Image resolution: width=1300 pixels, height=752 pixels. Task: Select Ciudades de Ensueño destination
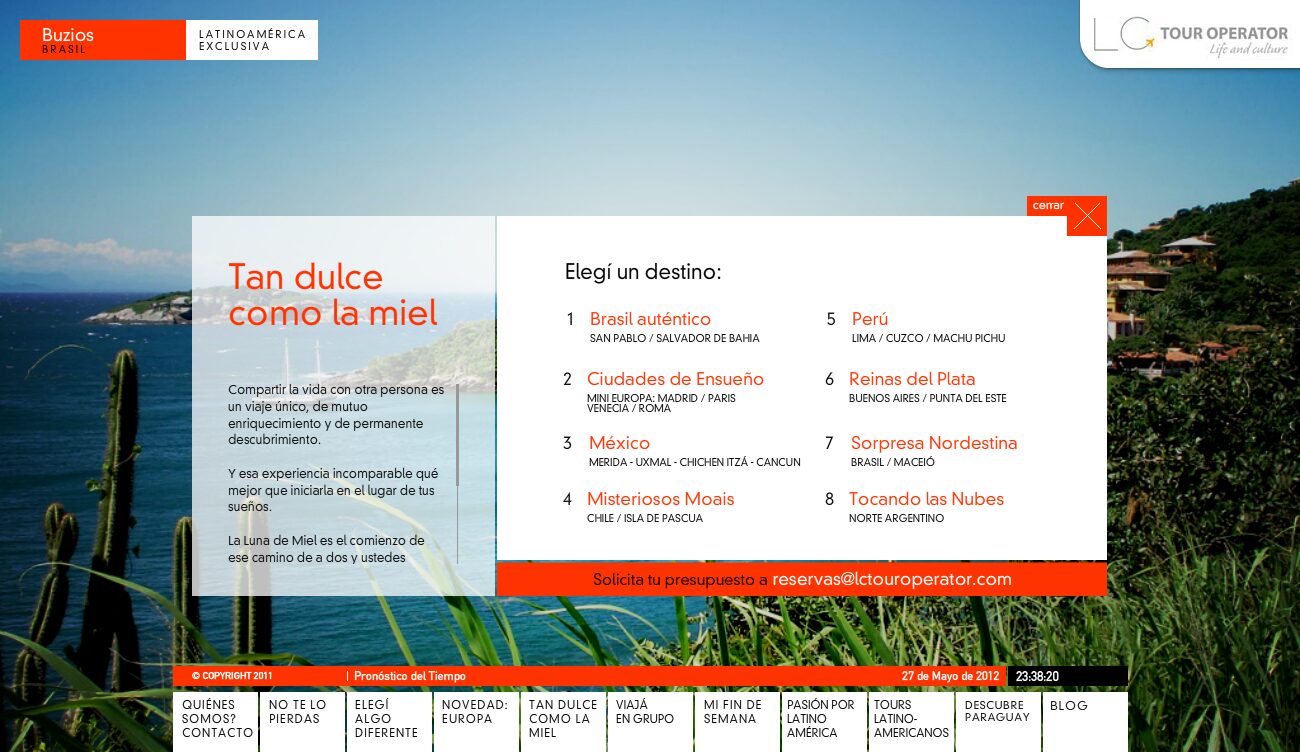pos(675,379)
